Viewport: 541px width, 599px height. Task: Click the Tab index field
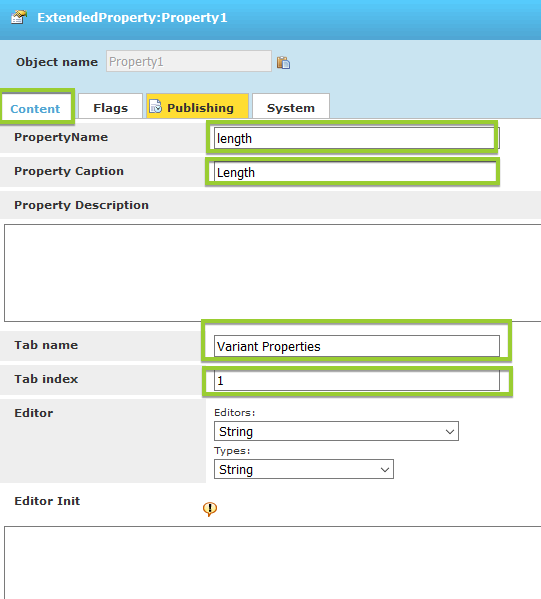[356, 380]
